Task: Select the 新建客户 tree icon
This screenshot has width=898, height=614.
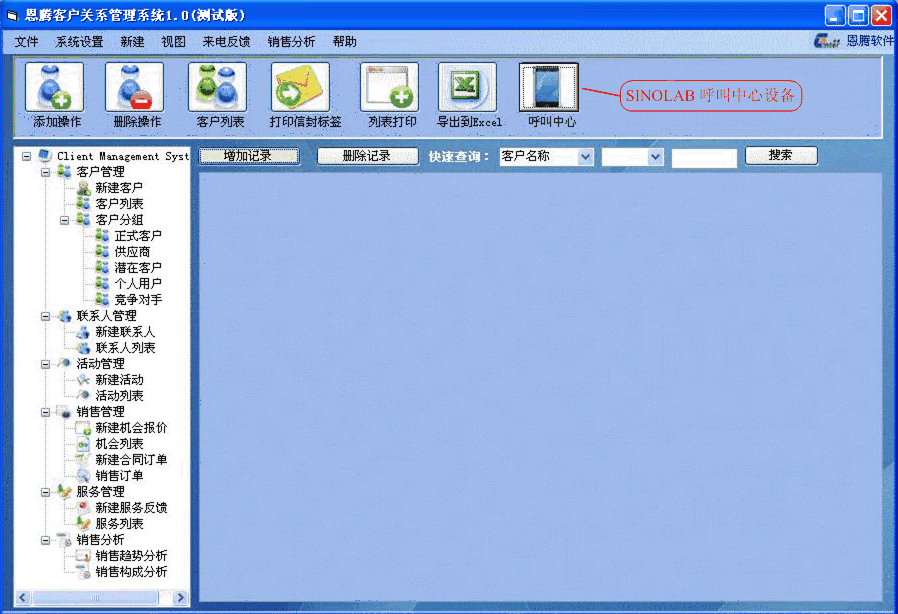Action: [84, 188]
